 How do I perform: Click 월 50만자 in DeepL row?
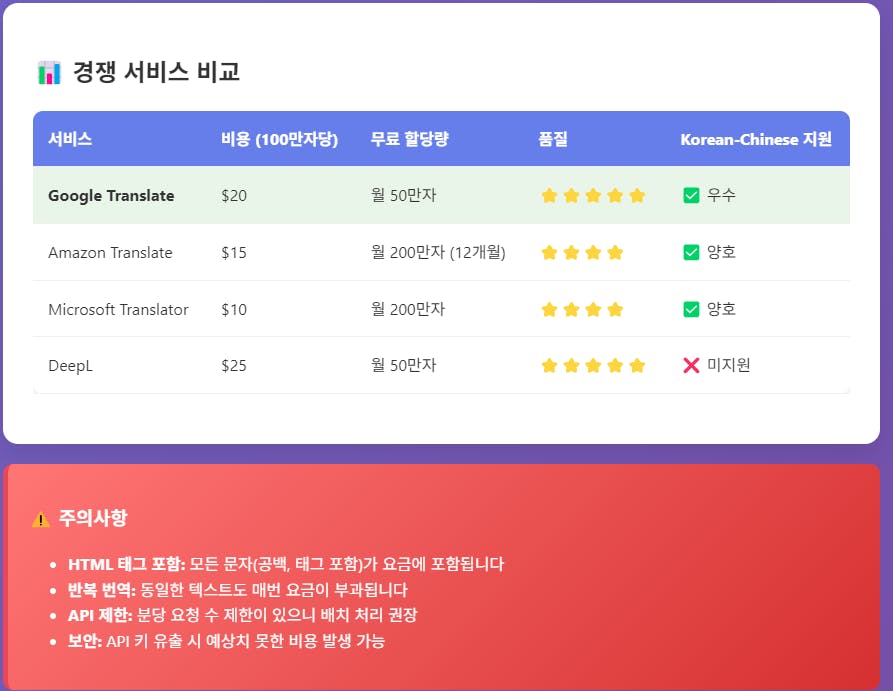(404, 365)
